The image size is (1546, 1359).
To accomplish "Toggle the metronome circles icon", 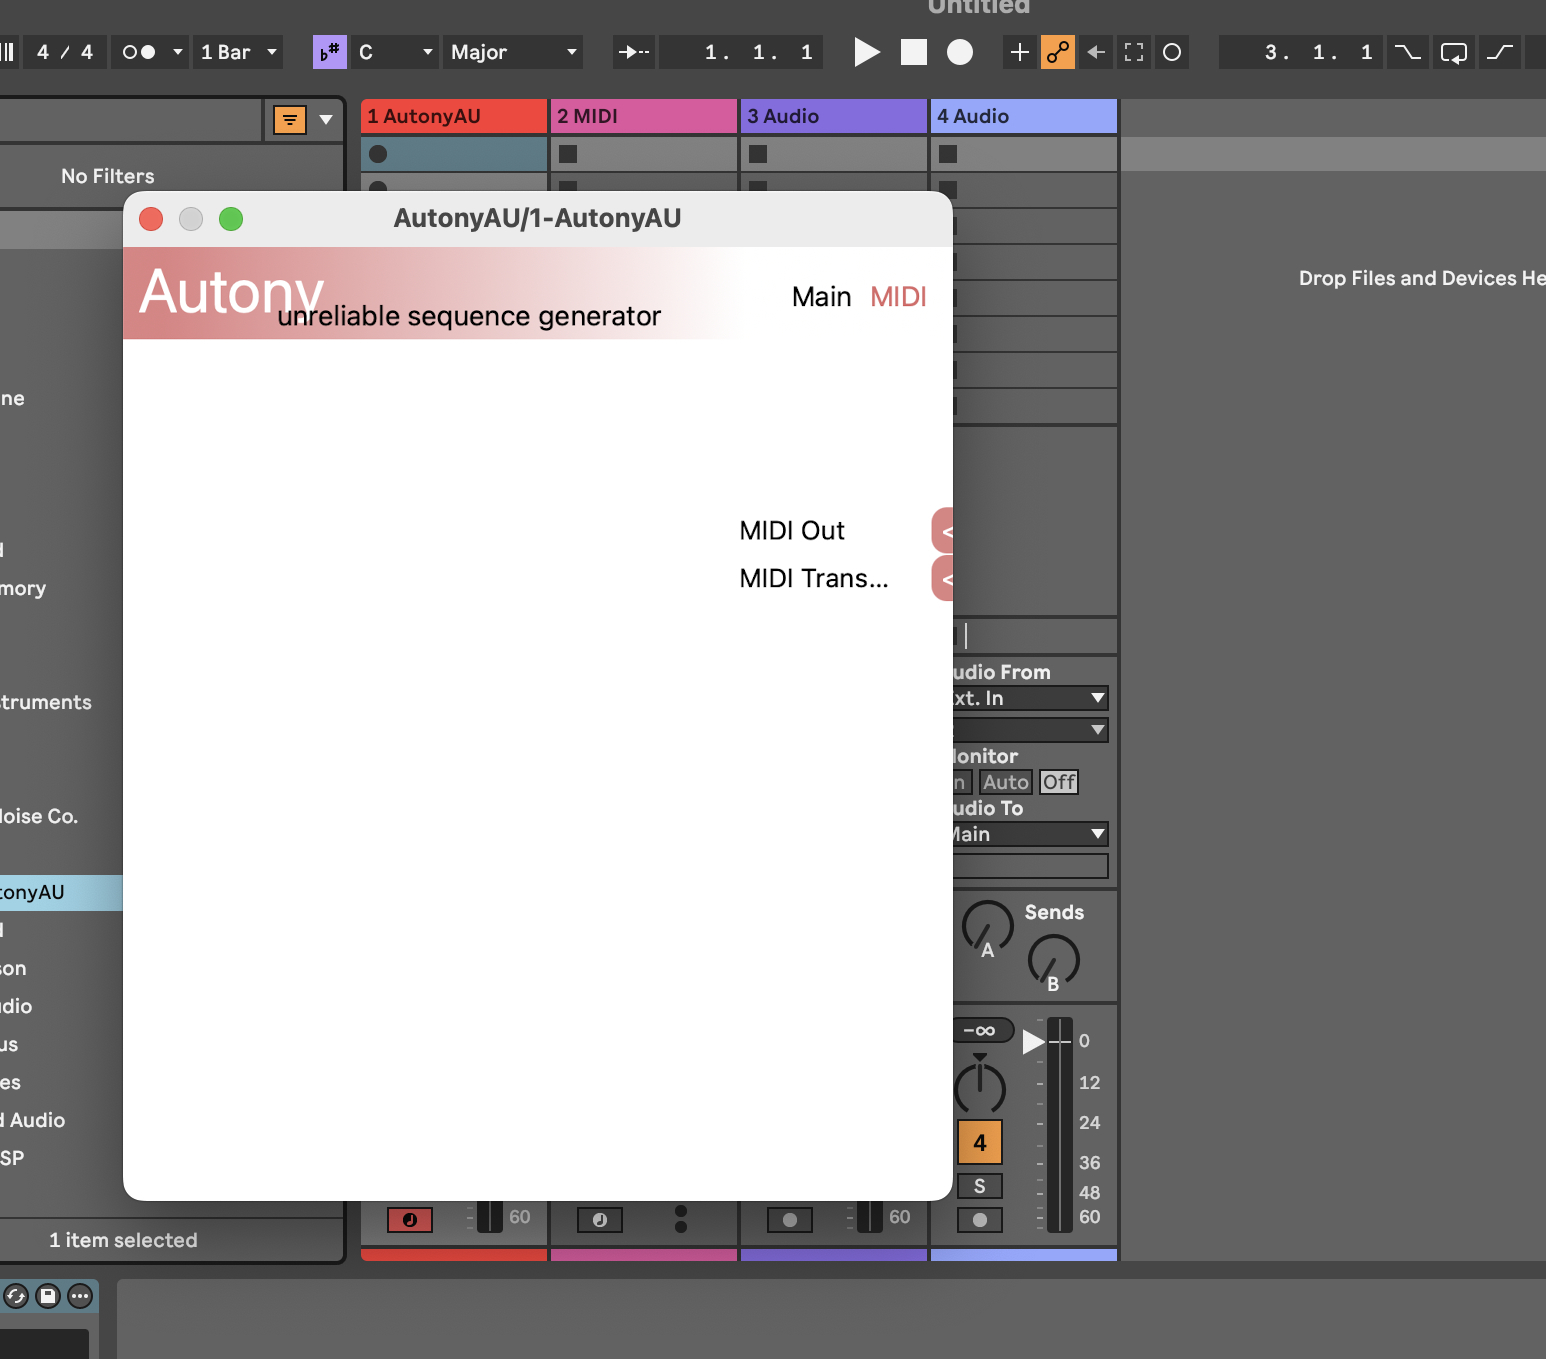I will tap(139, 52).
